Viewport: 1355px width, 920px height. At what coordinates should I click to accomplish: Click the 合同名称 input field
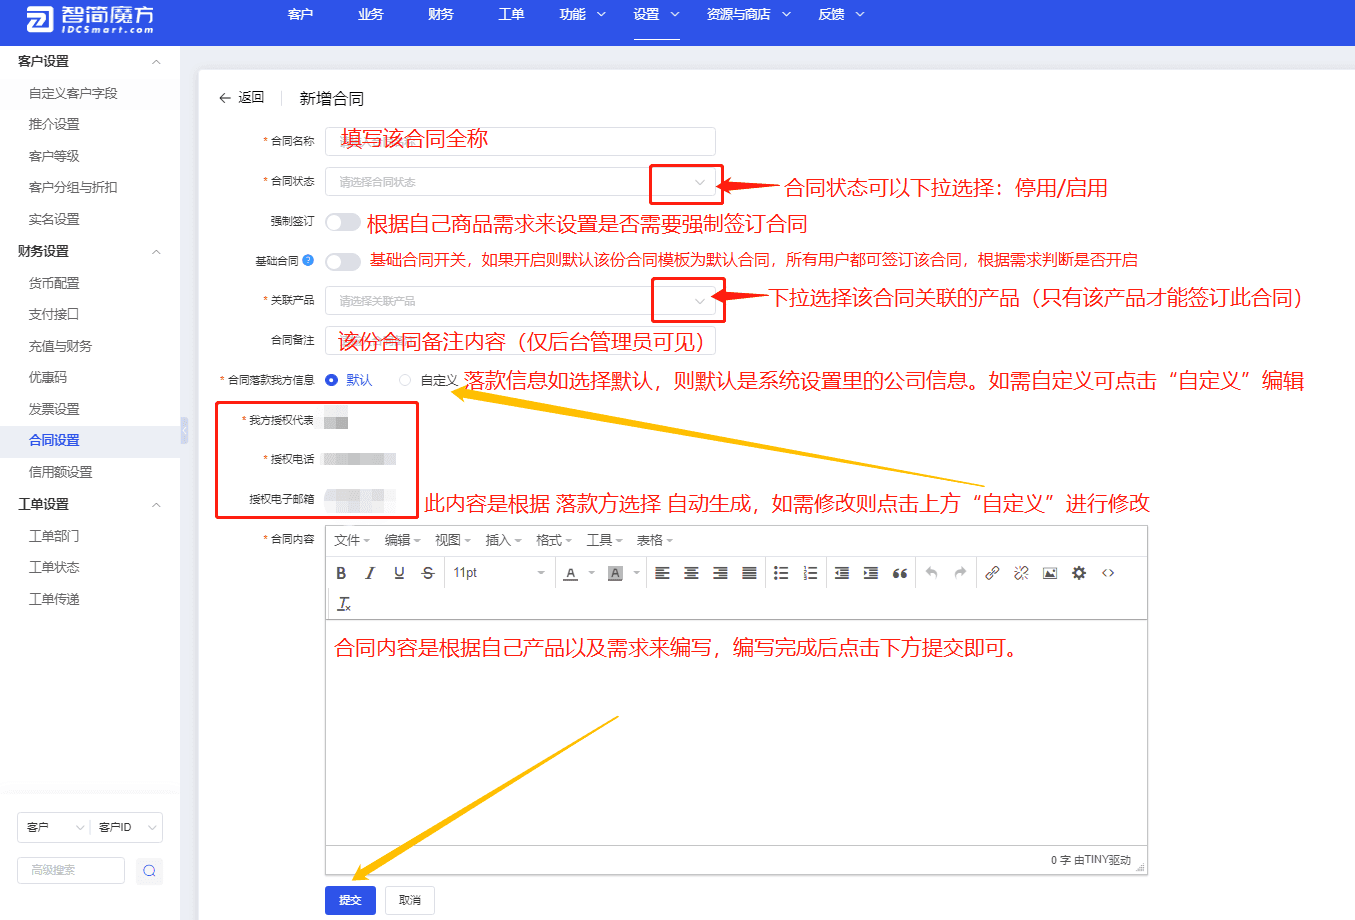520,141
